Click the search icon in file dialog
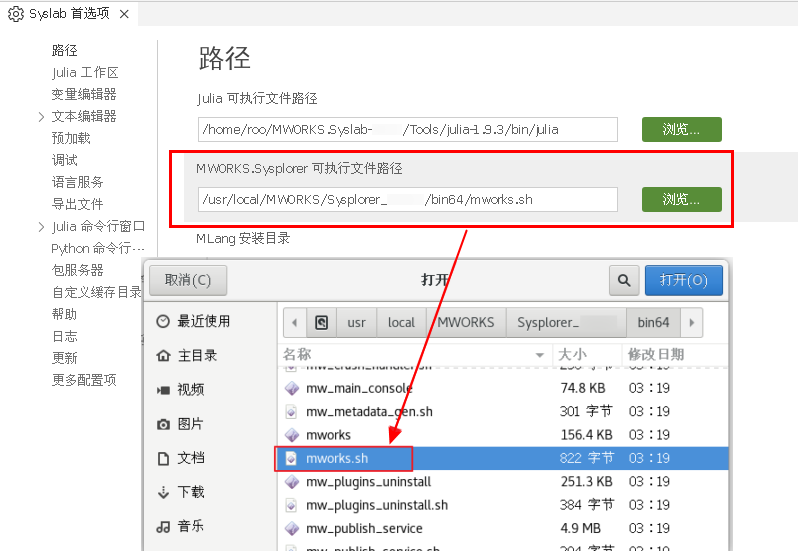This screenshot has width=798, height=551. coord(624,280)
